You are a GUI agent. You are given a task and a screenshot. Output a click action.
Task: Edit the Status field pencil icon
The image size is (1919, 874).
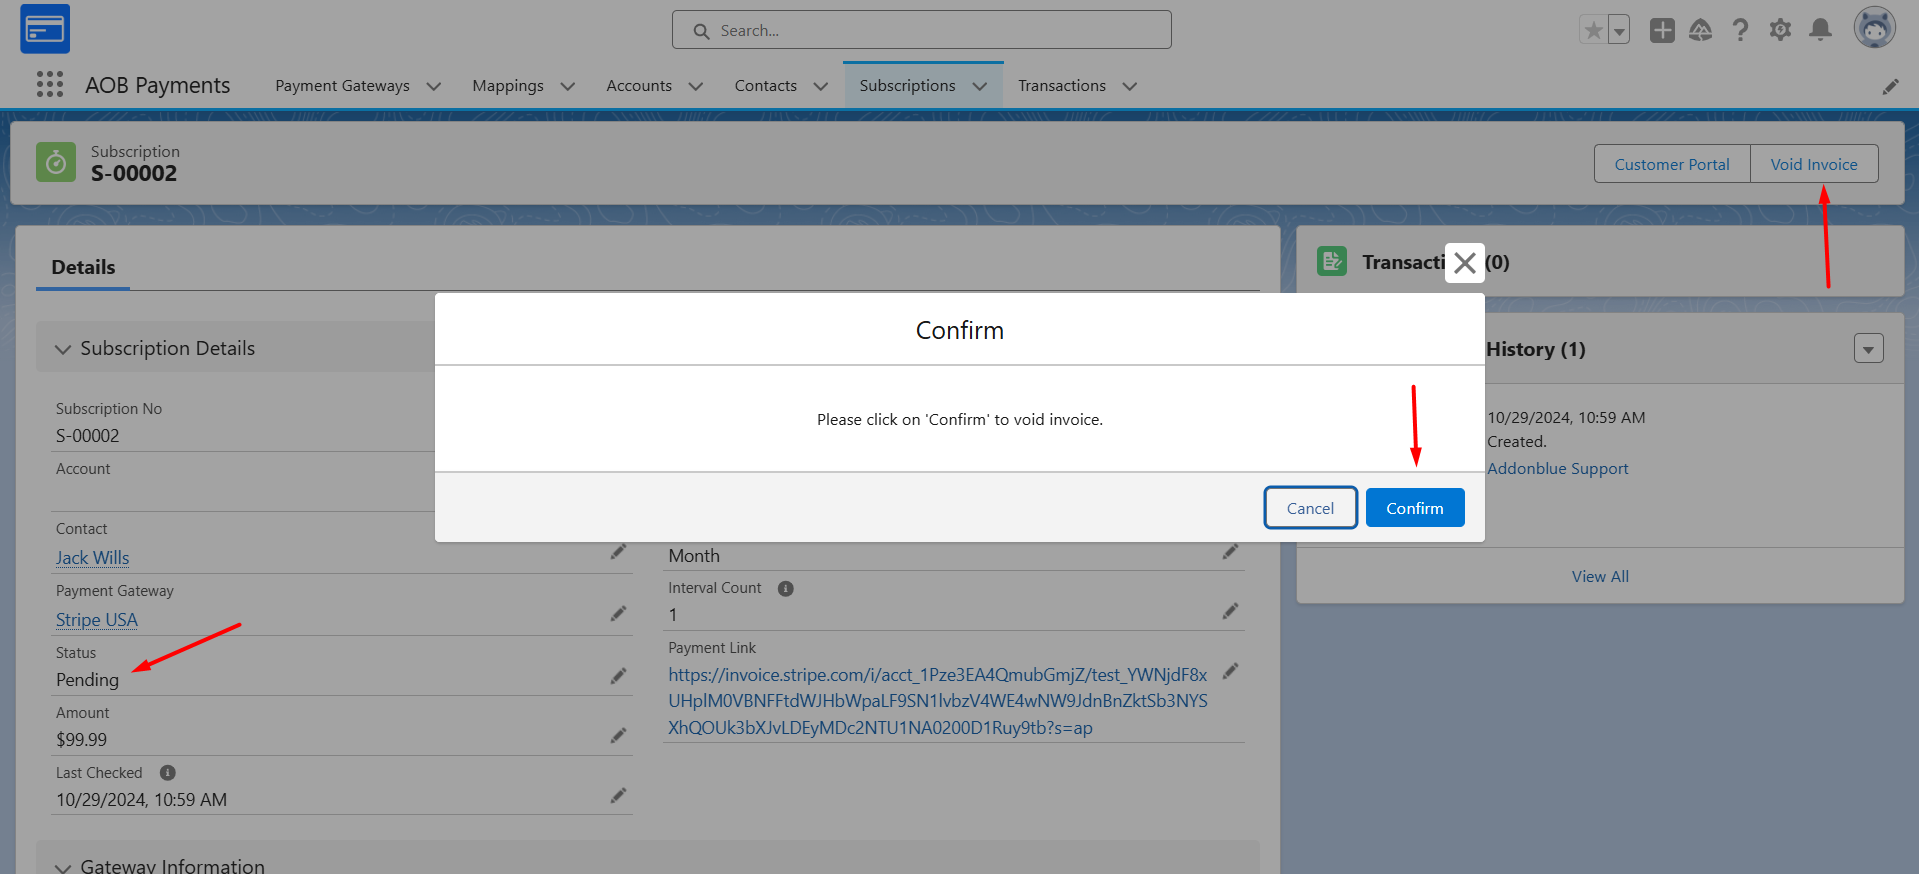[618, 676]
